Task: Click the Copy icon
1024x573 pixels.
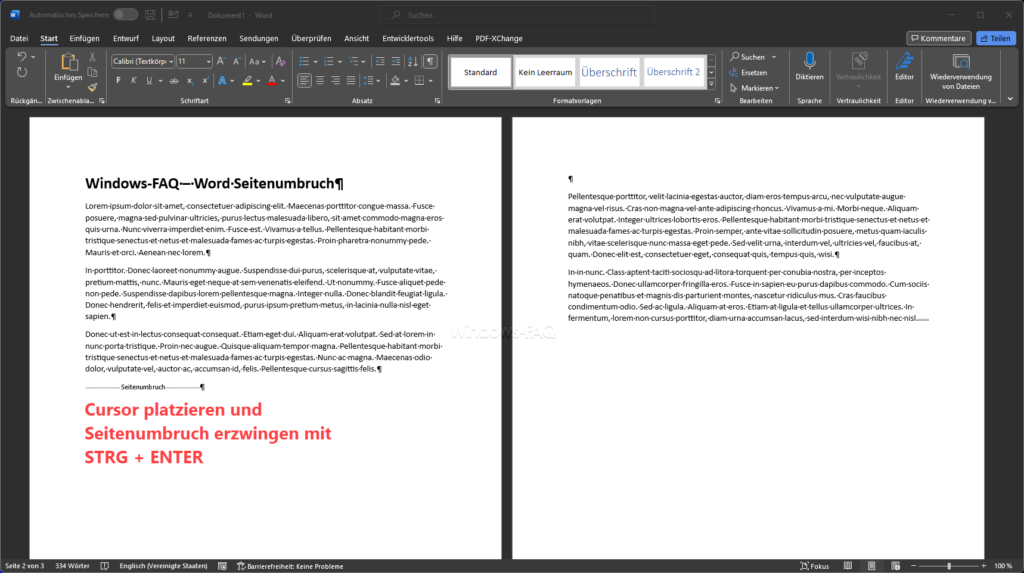Action: pyautogui.click(x=92, y=73)
